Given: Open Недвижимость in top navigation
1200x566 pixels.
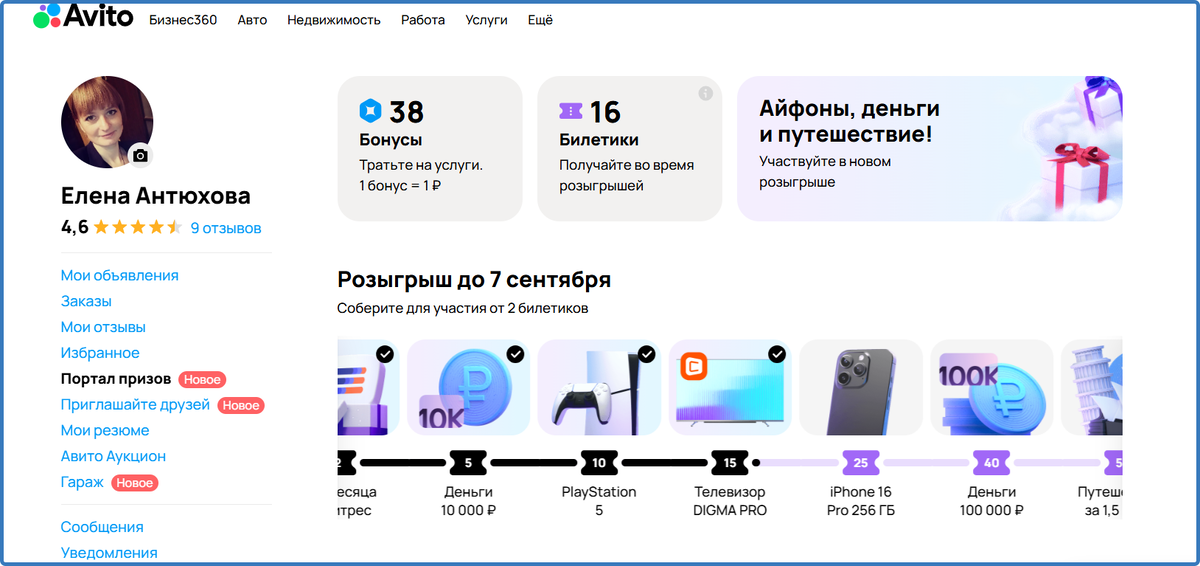Looking at the screenshot, I should pos(334,20).
